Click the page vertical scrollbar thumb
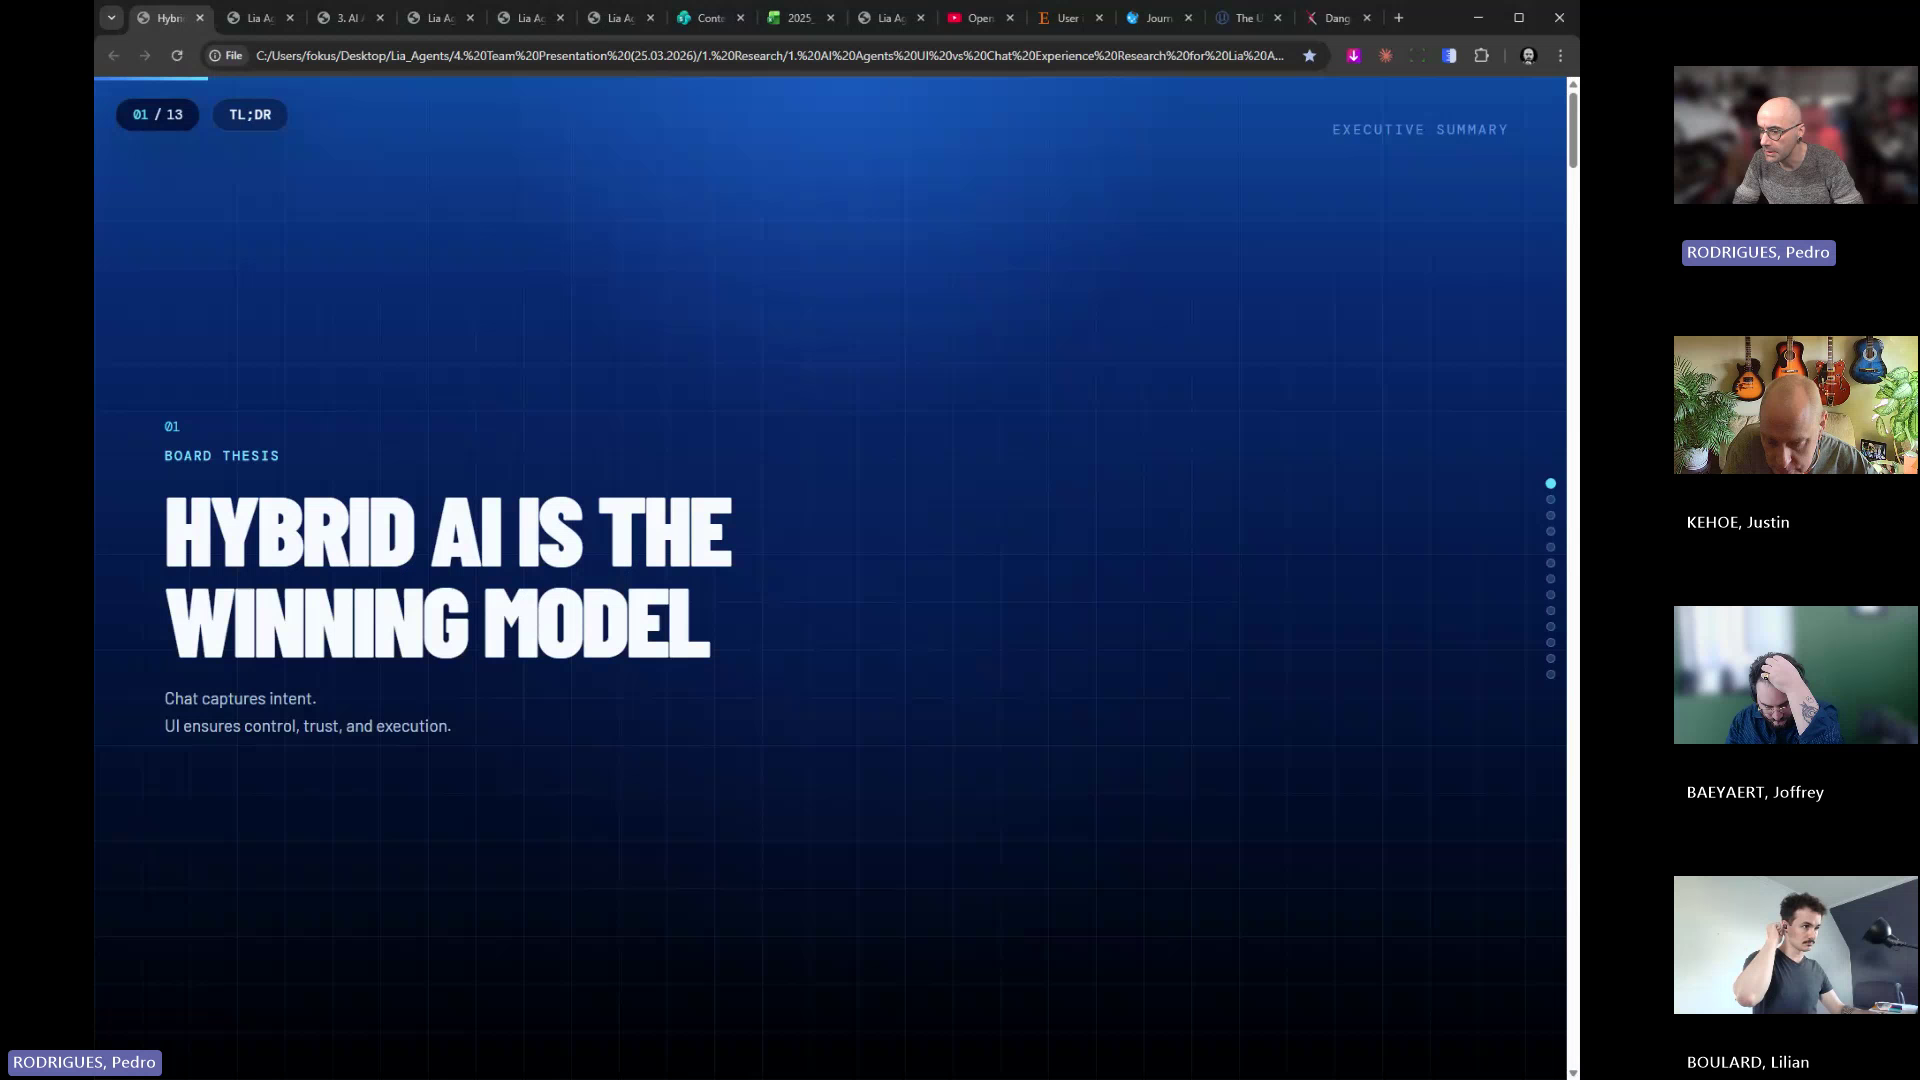This screenshot has width=1920, height=1080. point(1572,130)
